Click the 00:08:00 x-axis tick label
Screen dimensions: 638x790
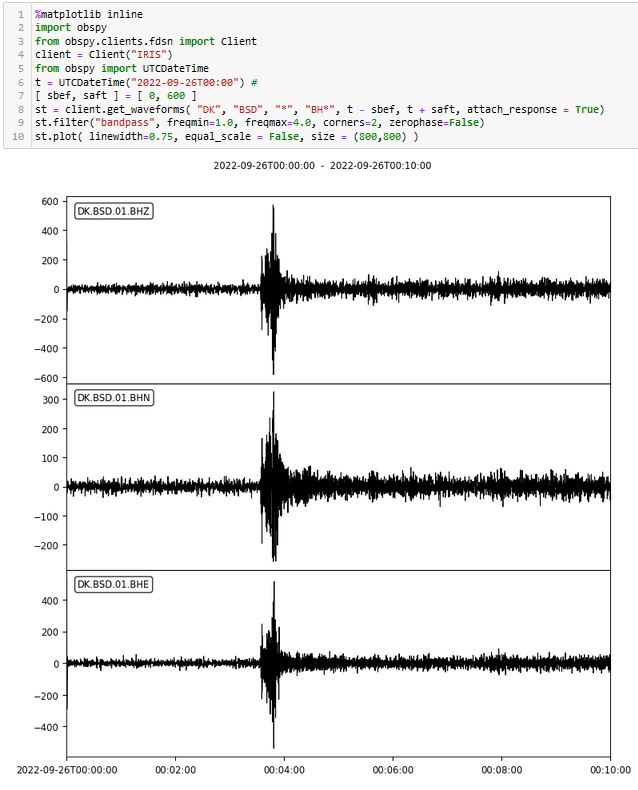coord(501,770)
